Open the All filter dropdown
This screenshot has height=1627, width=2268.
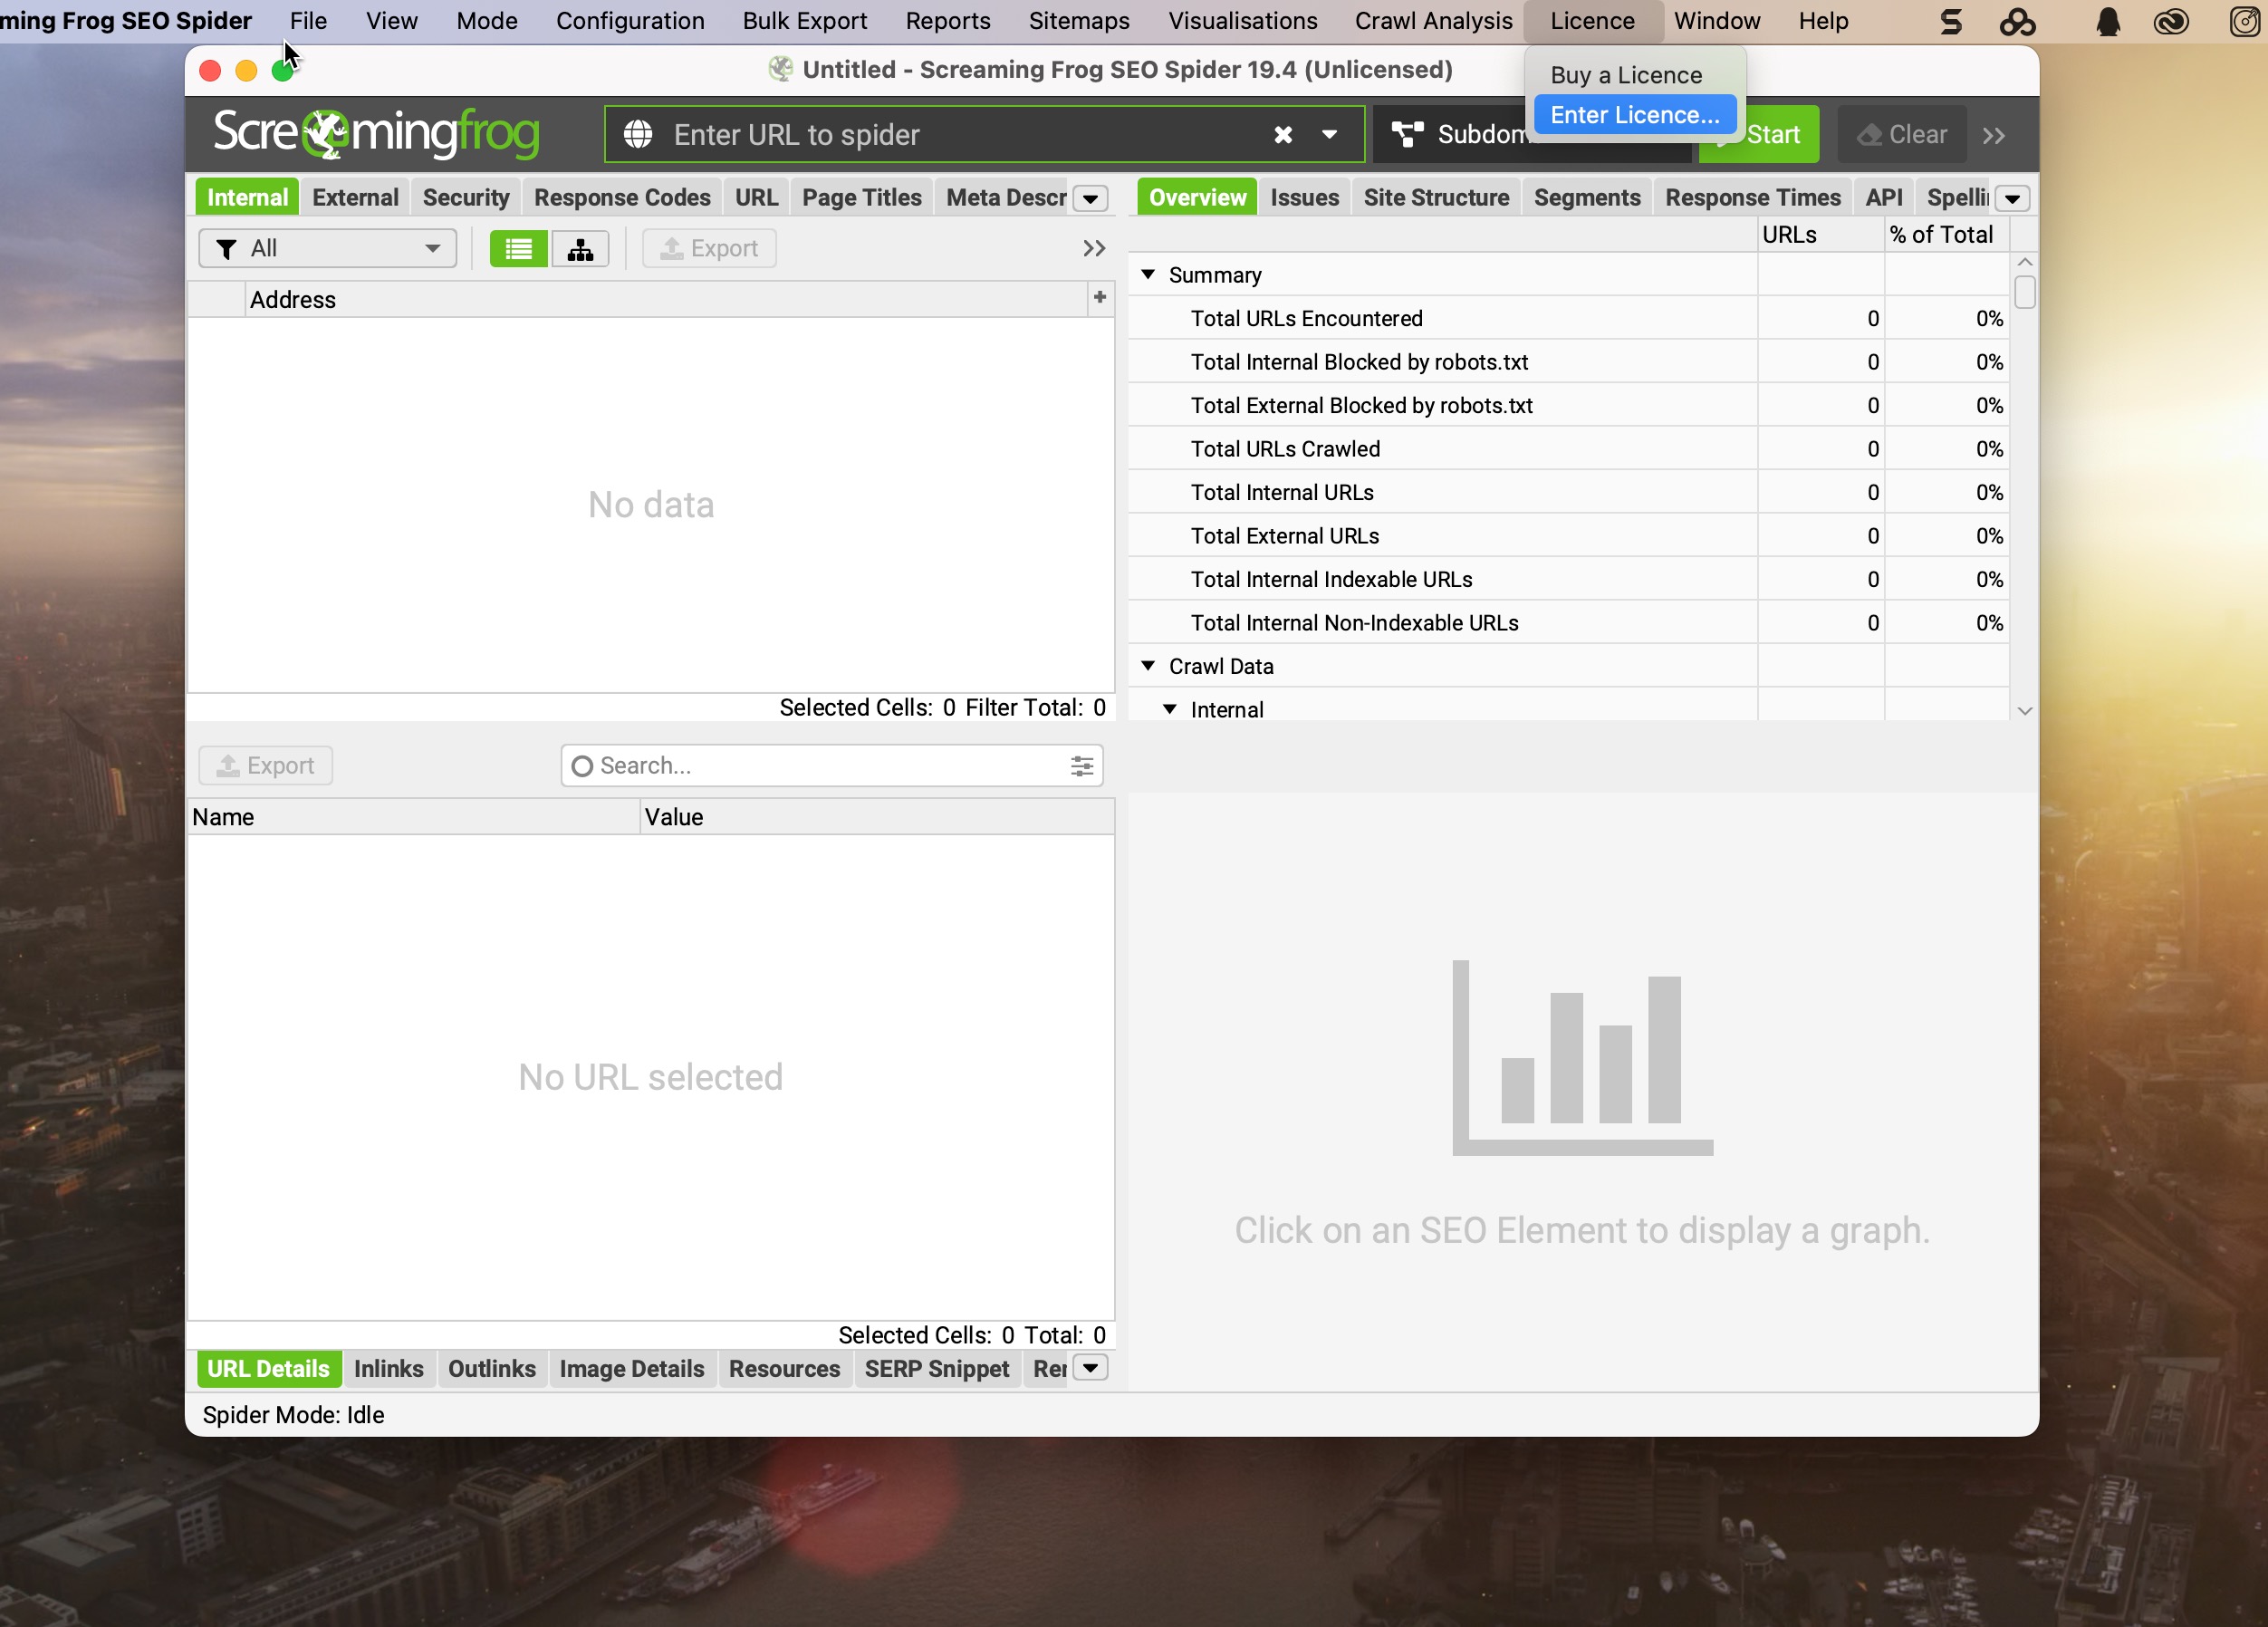point(328,249)
